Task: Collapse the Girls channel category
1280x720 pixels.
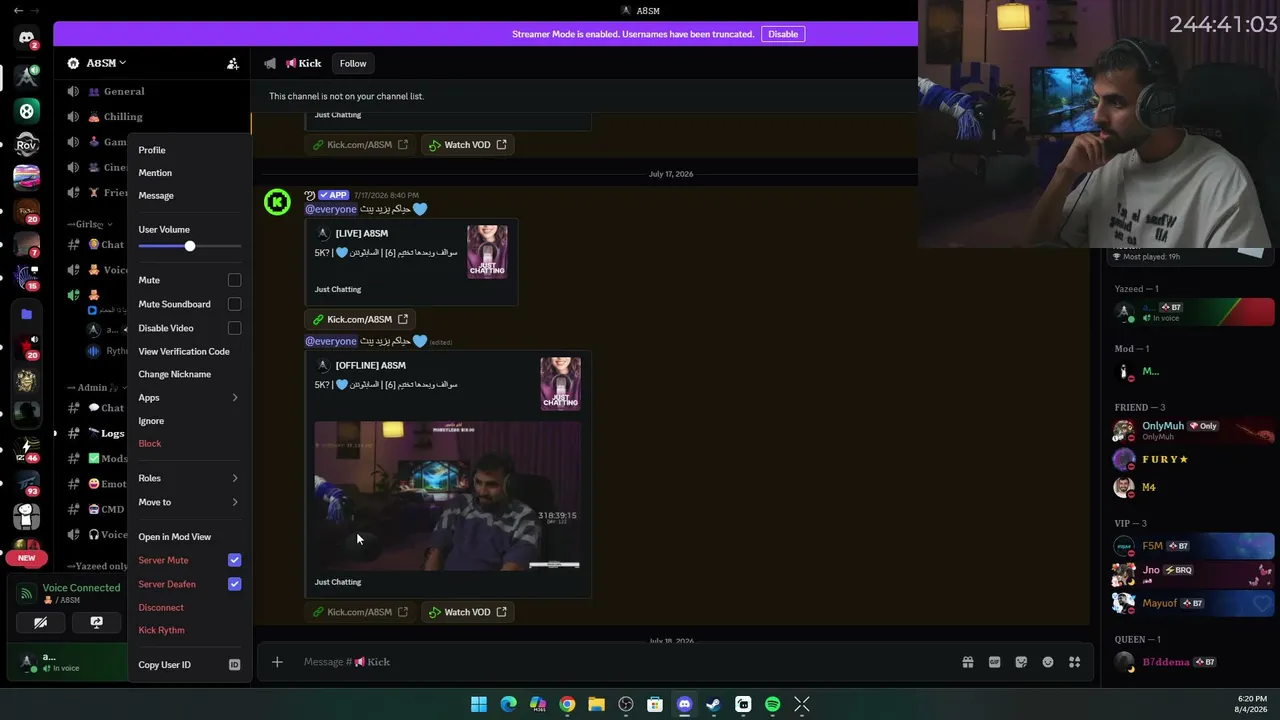Action: click(x=90, y=224)
